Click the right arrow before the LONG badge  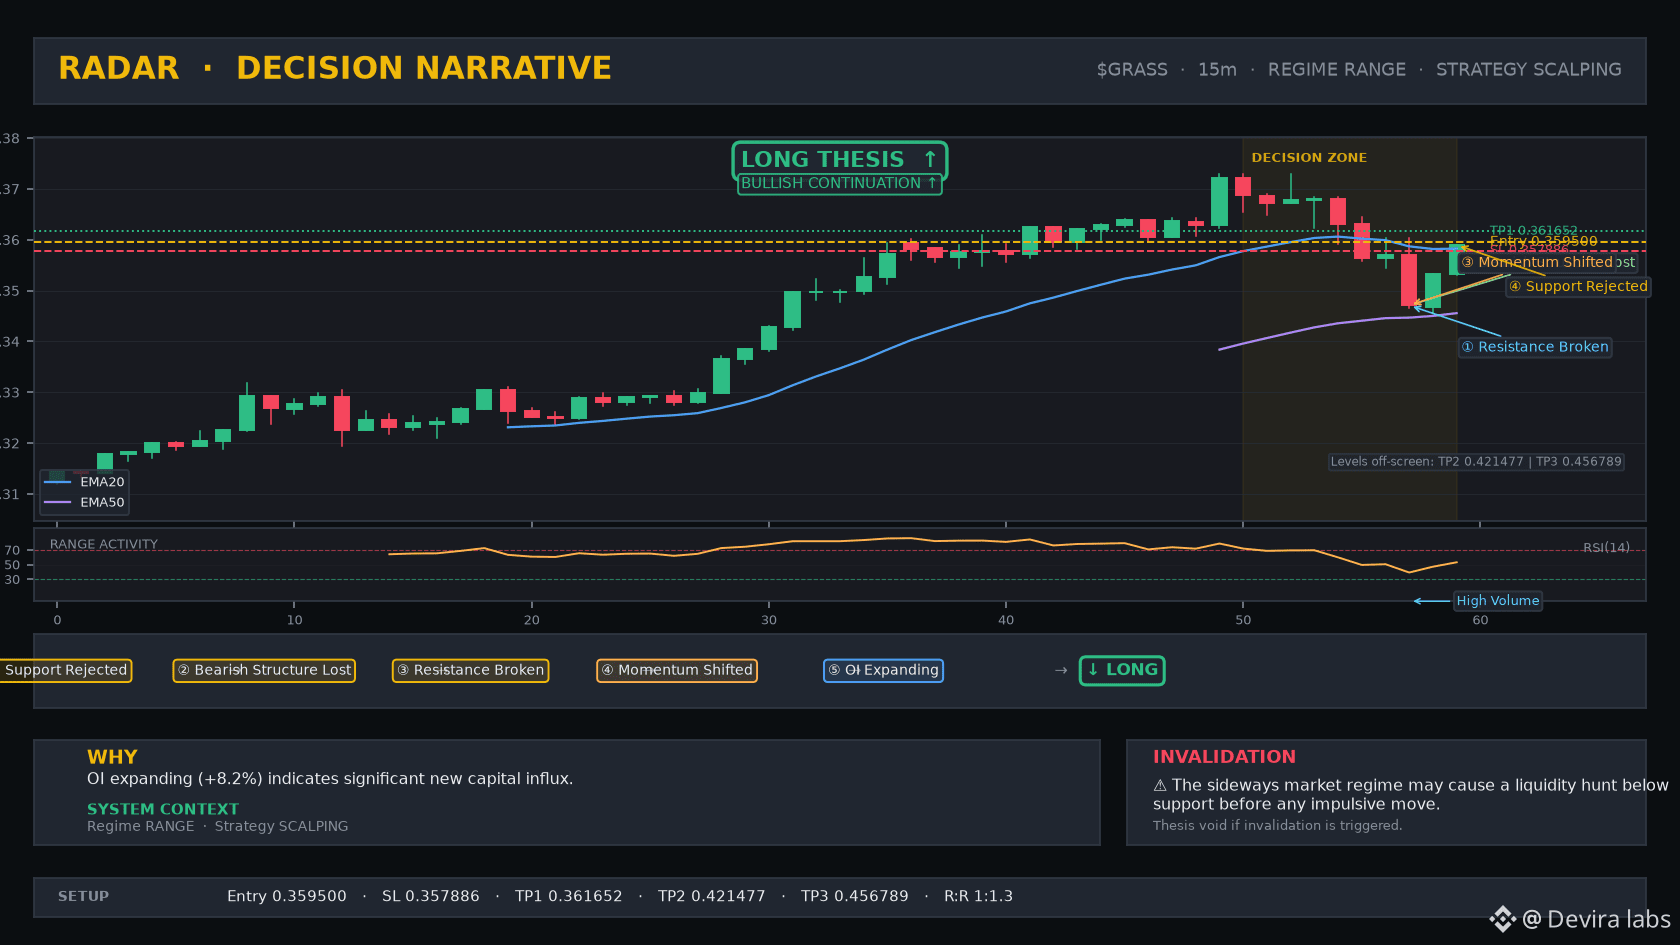coord(1061,670)
